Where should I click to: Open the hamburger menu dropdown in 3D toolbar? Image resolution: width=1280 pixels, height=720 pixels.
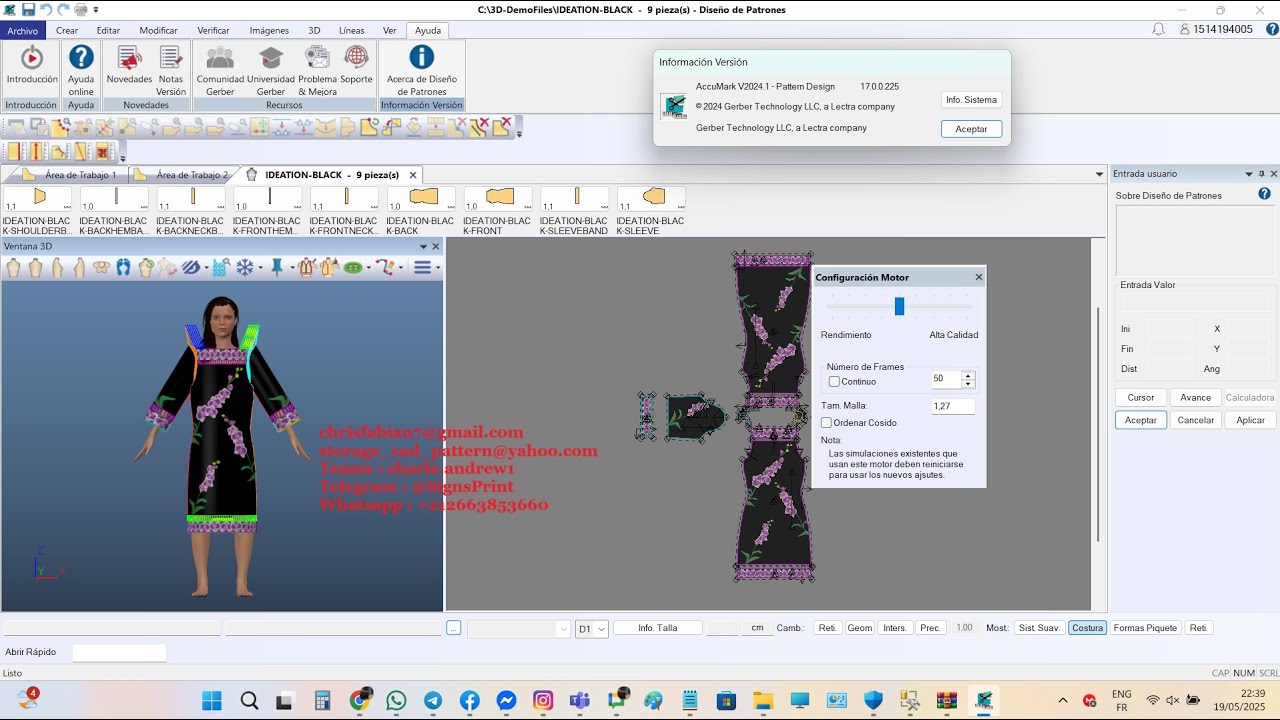pyautogui.click(x=437, y=268)
